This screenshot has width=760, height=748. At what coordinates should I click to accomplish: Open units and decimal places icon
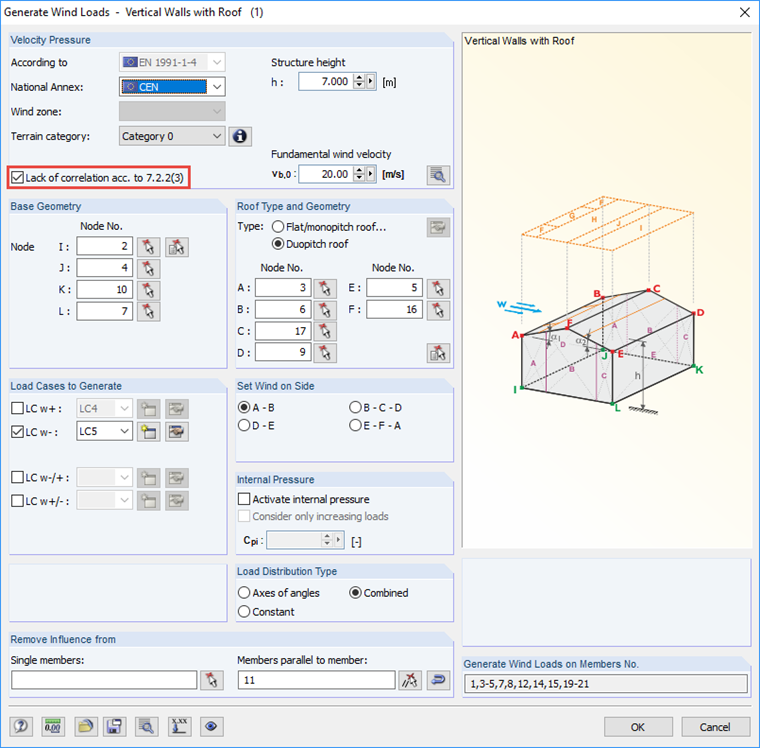[52, 726]
